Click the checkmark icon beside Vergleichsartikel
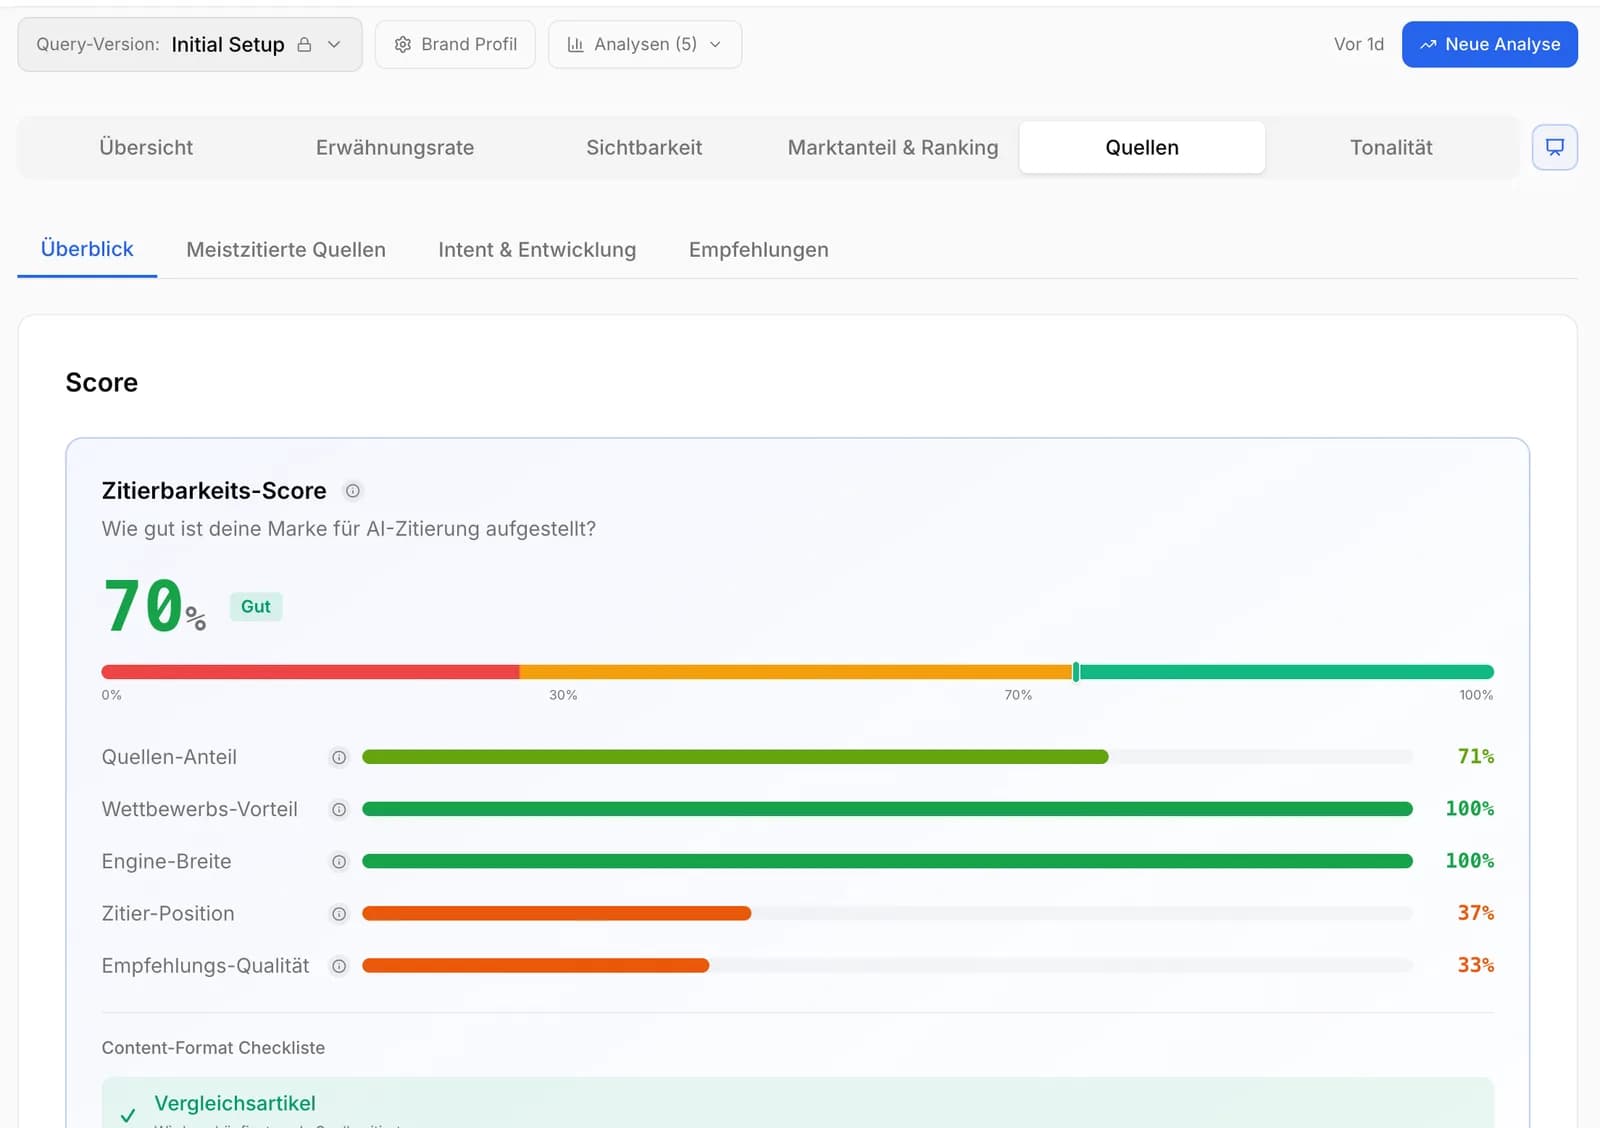 [128, 1115]
